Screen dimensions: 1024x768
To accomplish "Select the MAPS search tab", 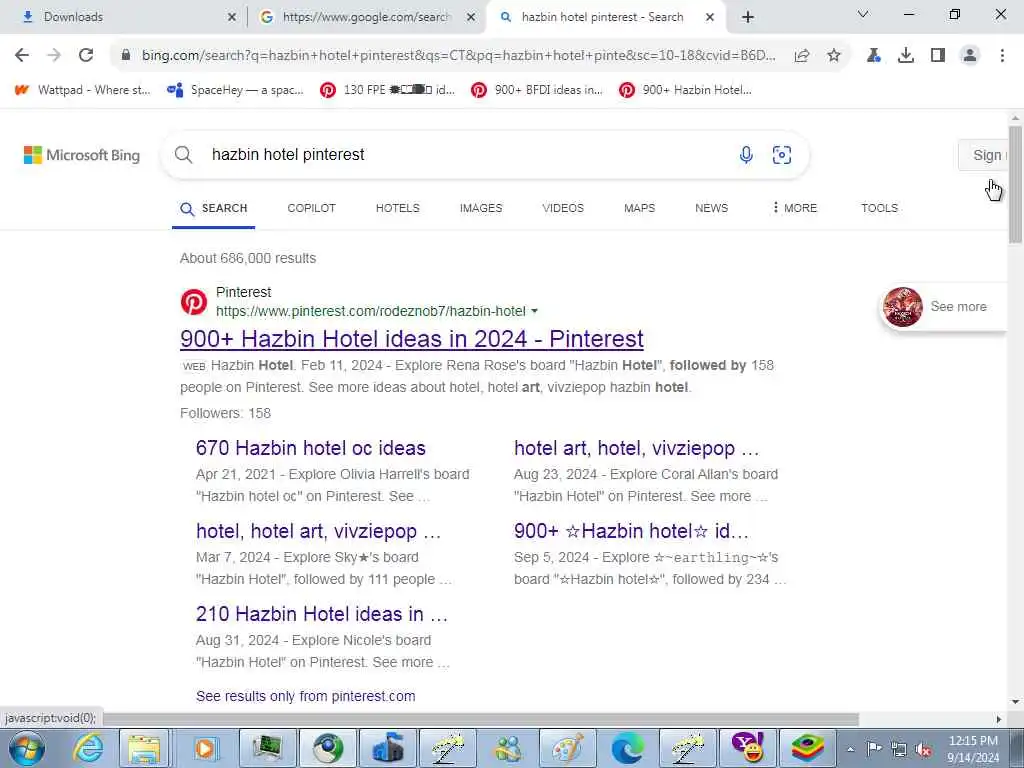I will 639,208.
